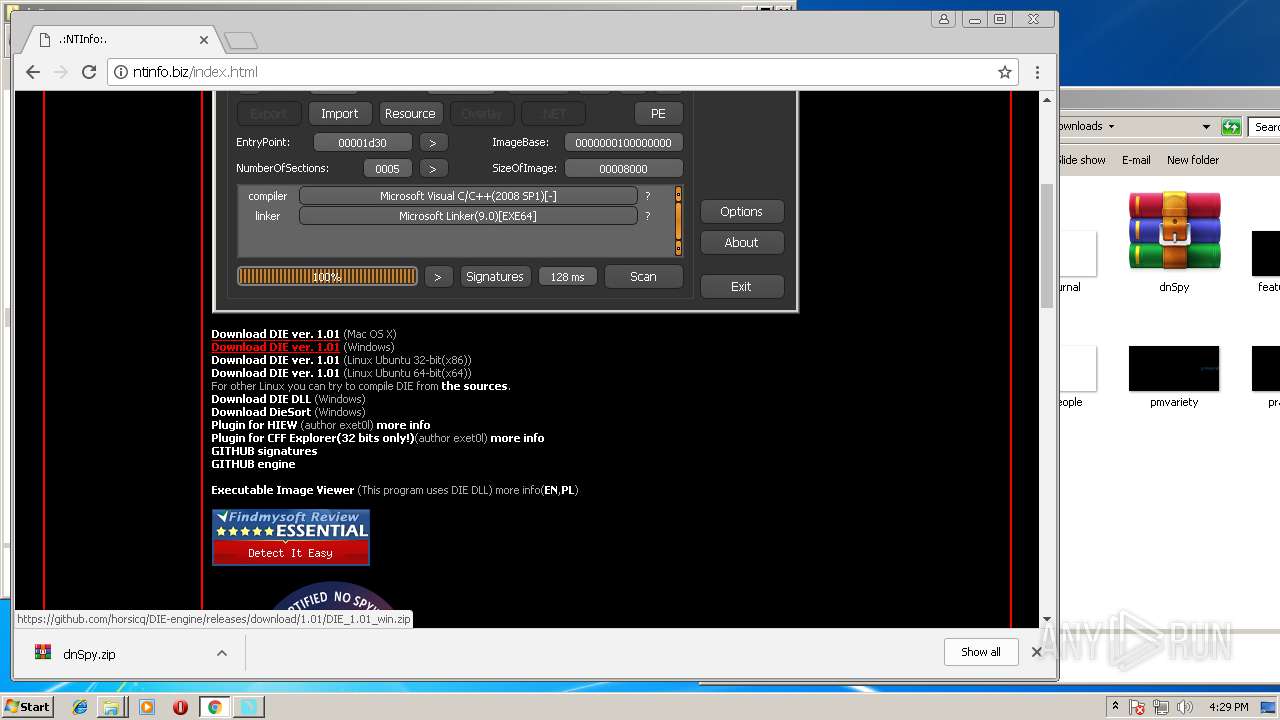
Task: Open Windows Start menu
Action: point(28,706)
